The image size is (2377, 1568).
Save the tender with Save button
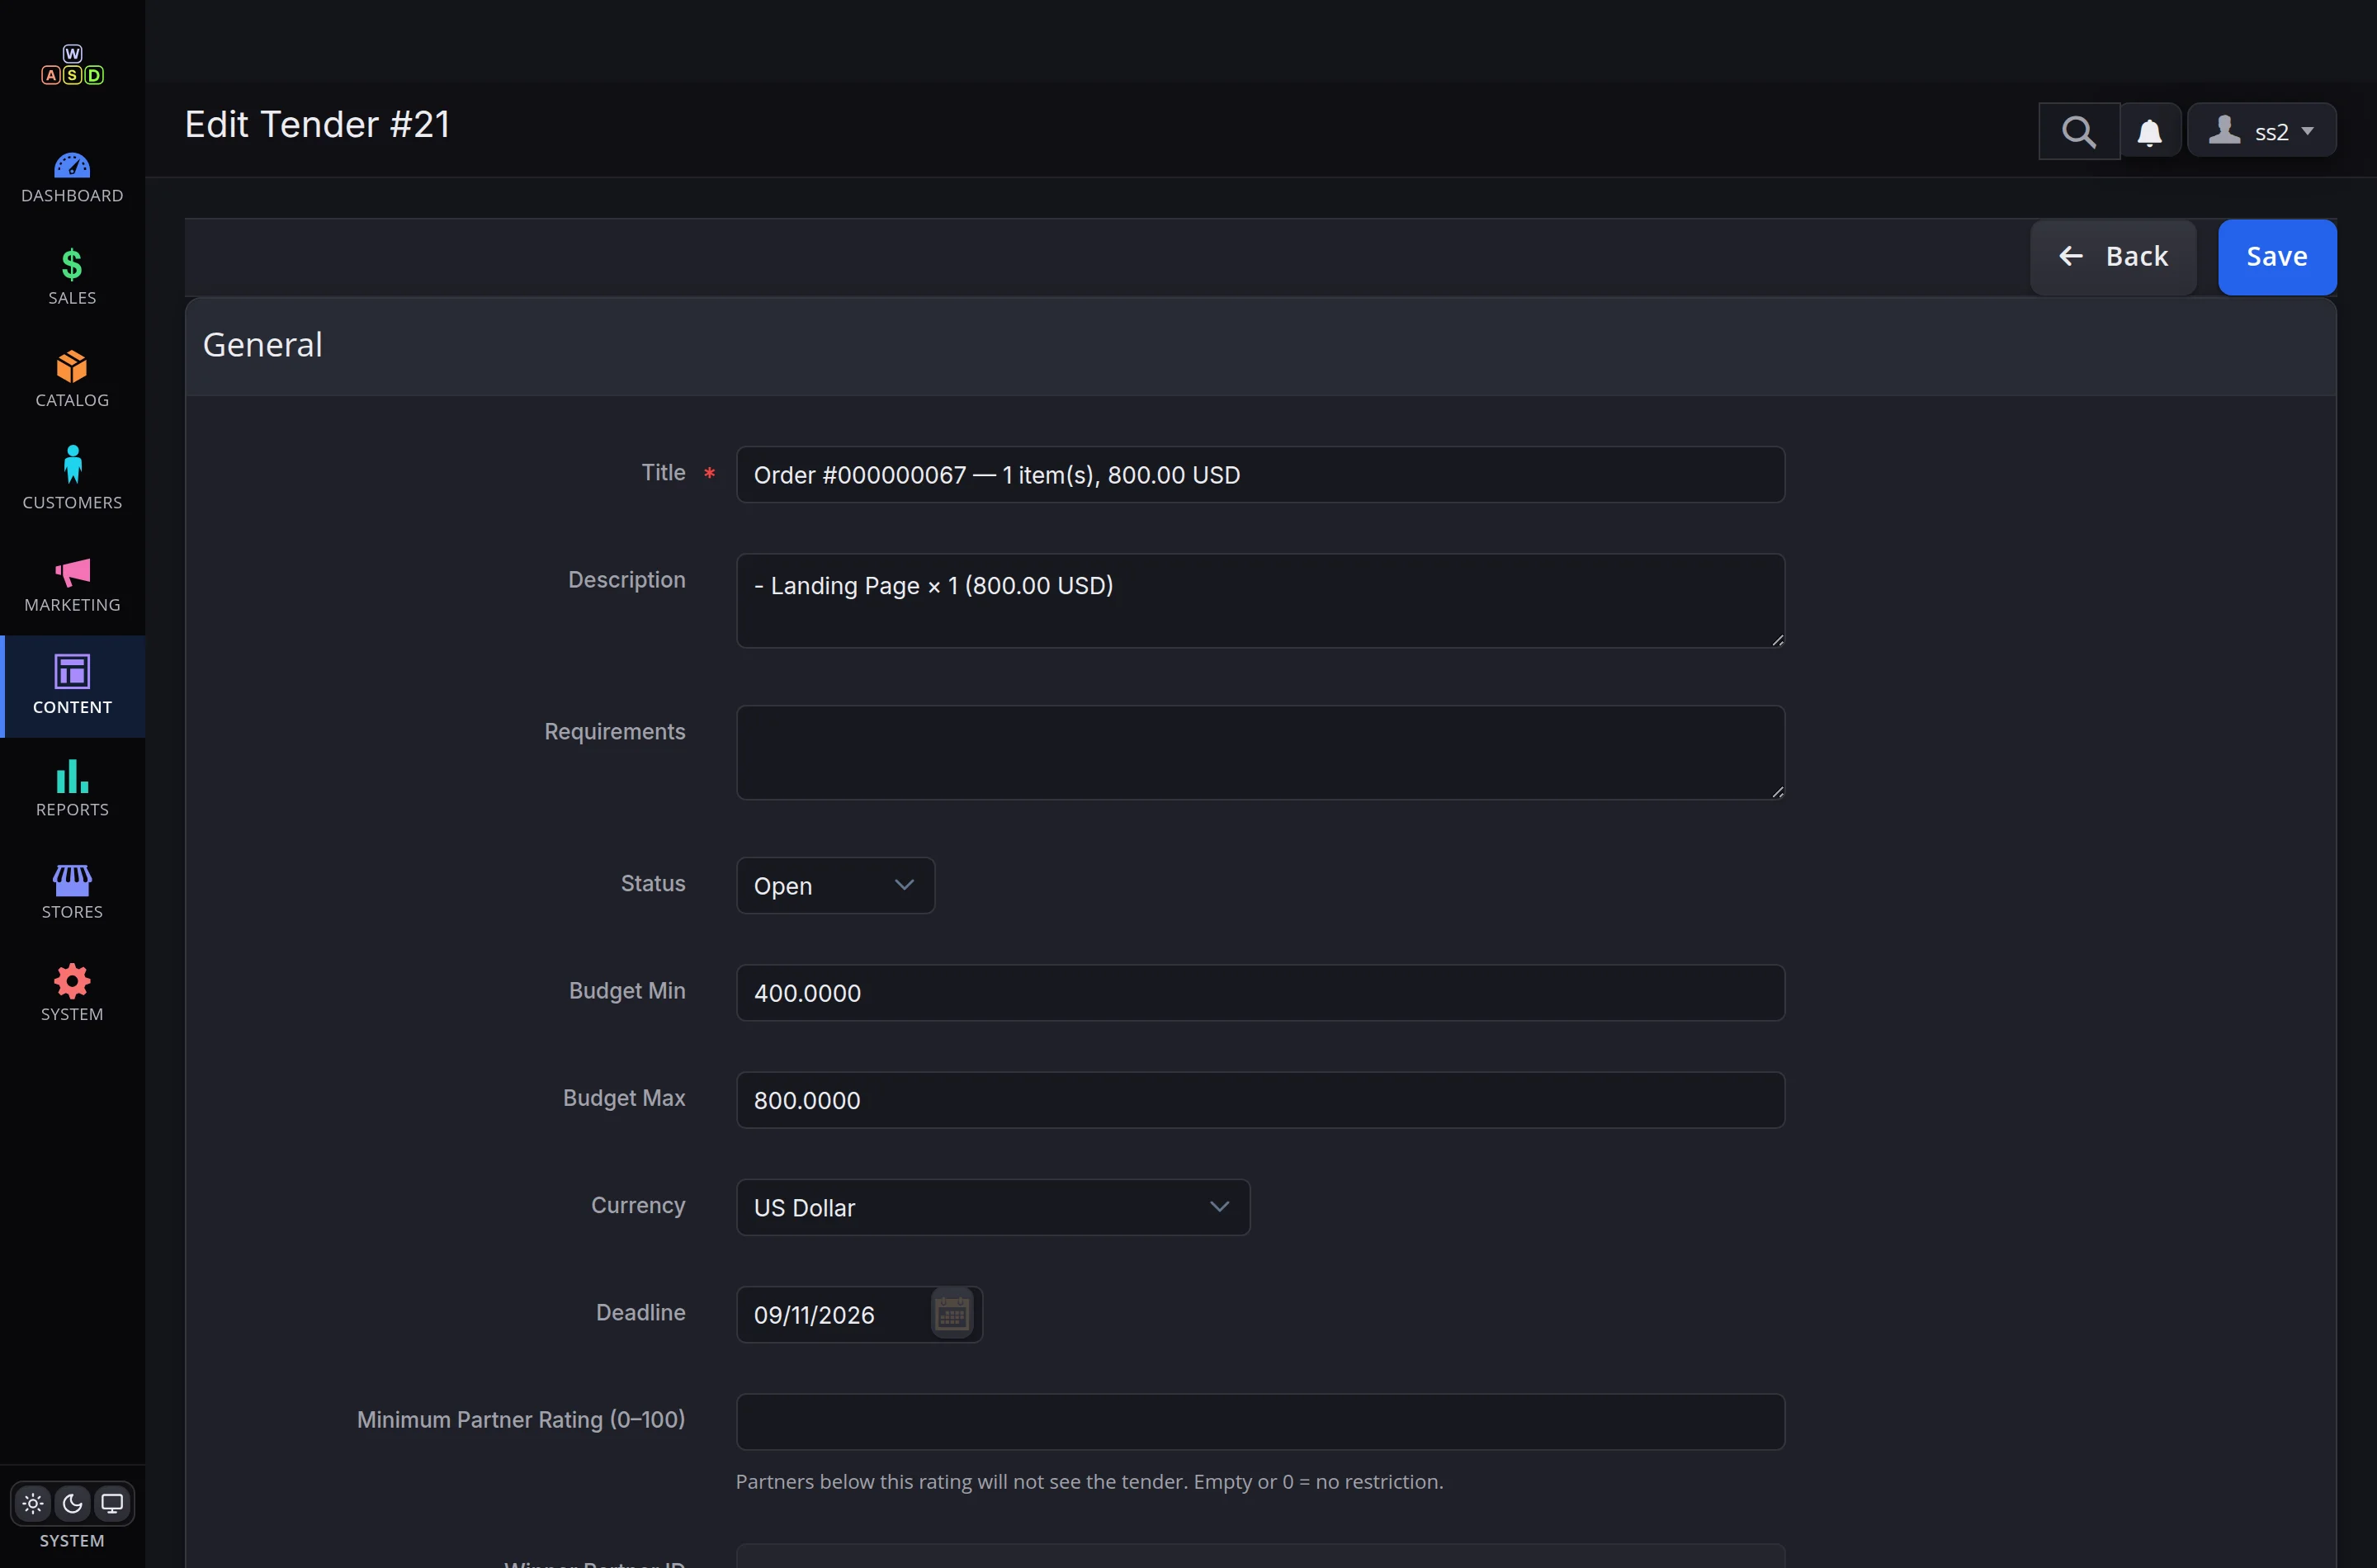point(2277,257)
